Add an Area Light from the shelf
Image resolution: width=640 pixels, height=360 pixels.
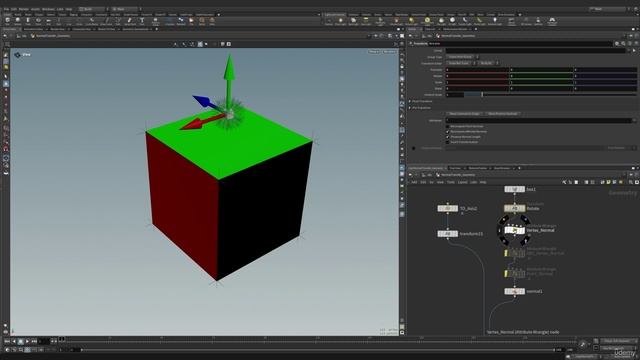coord(366,21)
